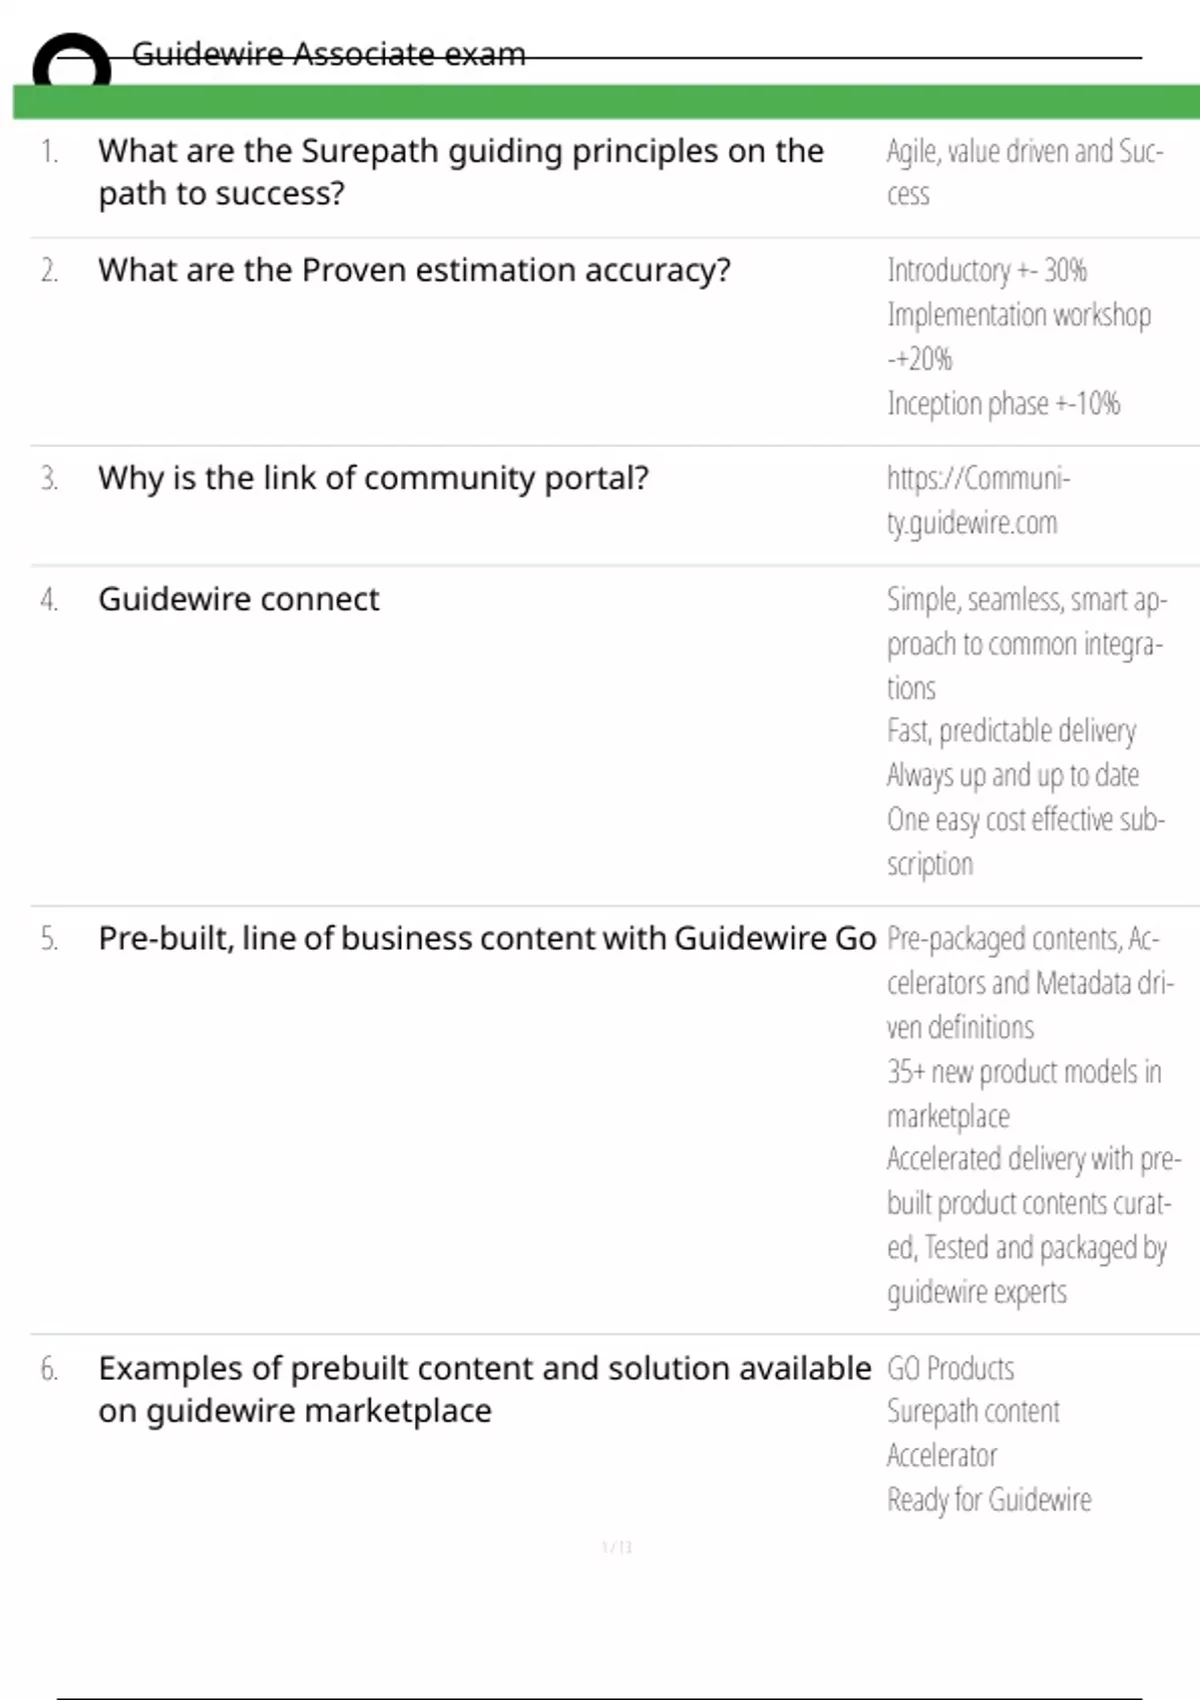This screenshot has height=1700, width=1200.
Task: Select the Proven estimation accuracy question
Action: (x=414, y=270)
